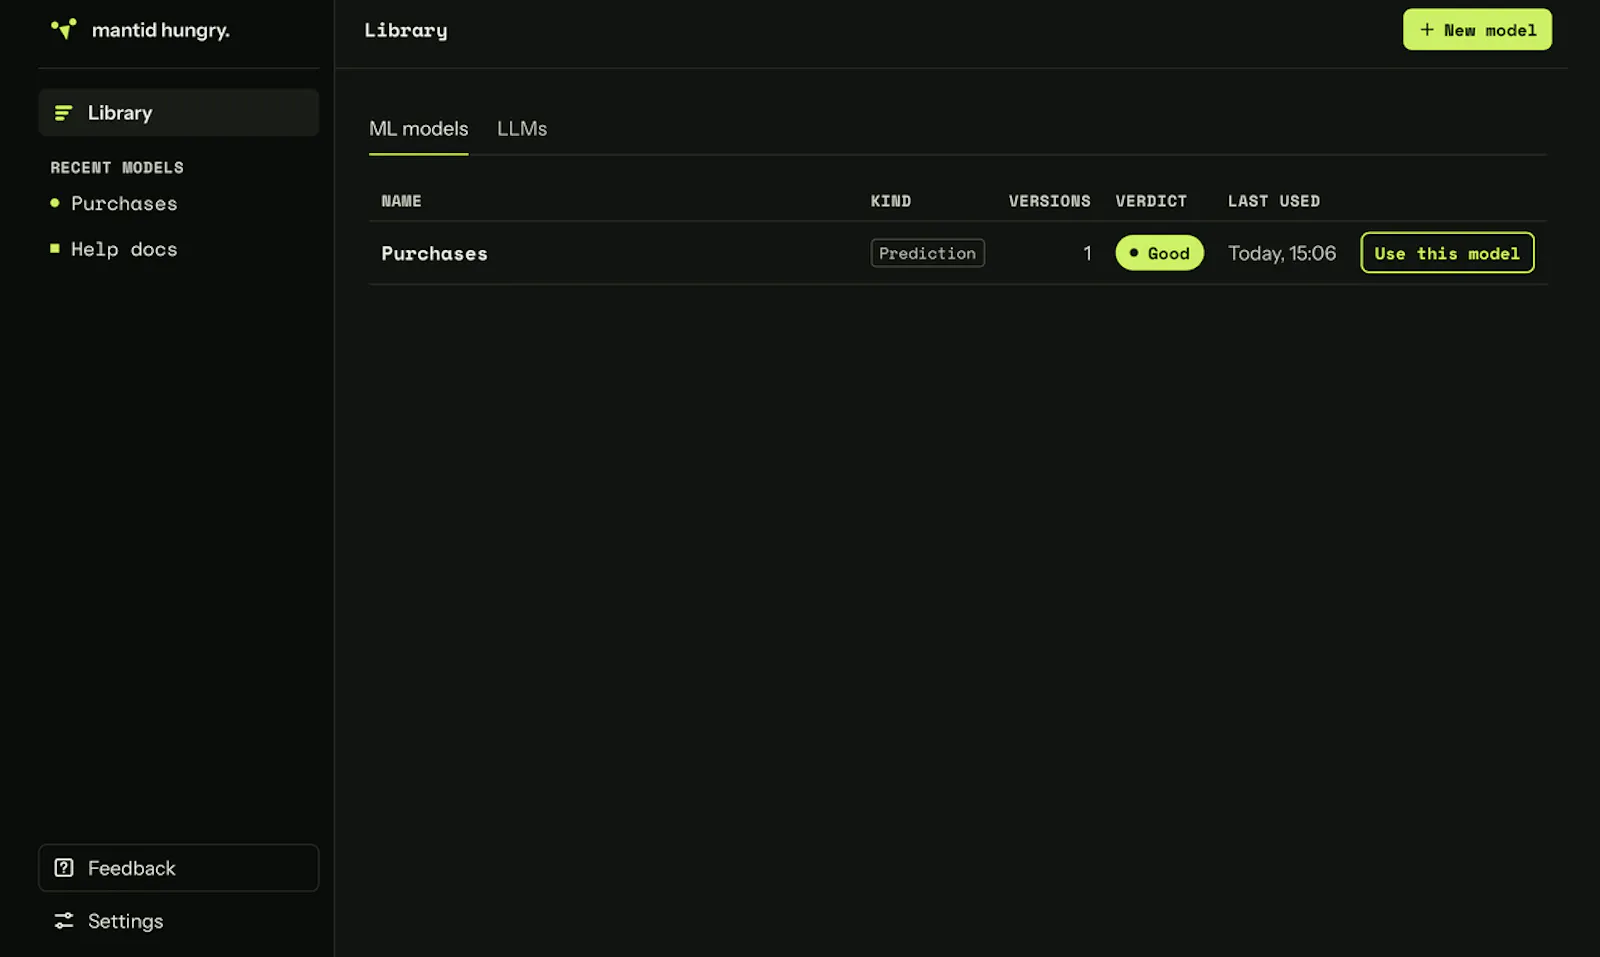Open Library in the sidebar
The width and height of the screenshot is (1600, 957).
point(179,112)
